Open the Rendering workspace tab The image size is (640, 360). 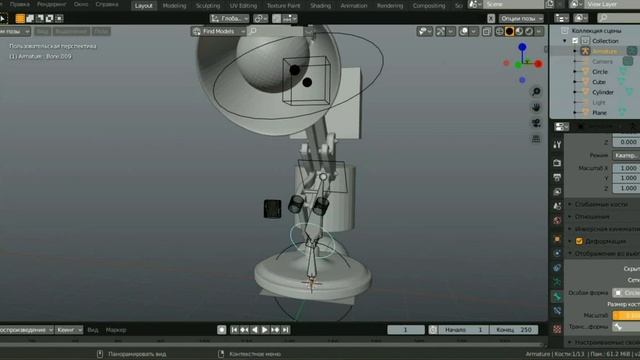point(390,6)
